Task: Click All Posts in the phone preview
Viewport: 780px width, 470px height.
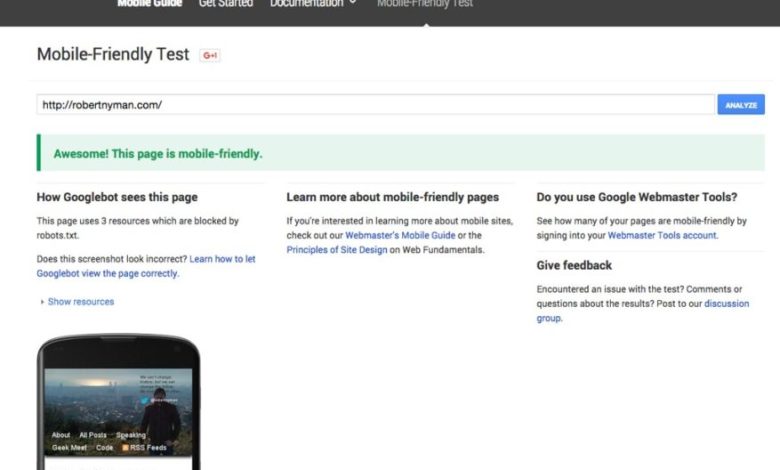Action: [x=93, y=435]
